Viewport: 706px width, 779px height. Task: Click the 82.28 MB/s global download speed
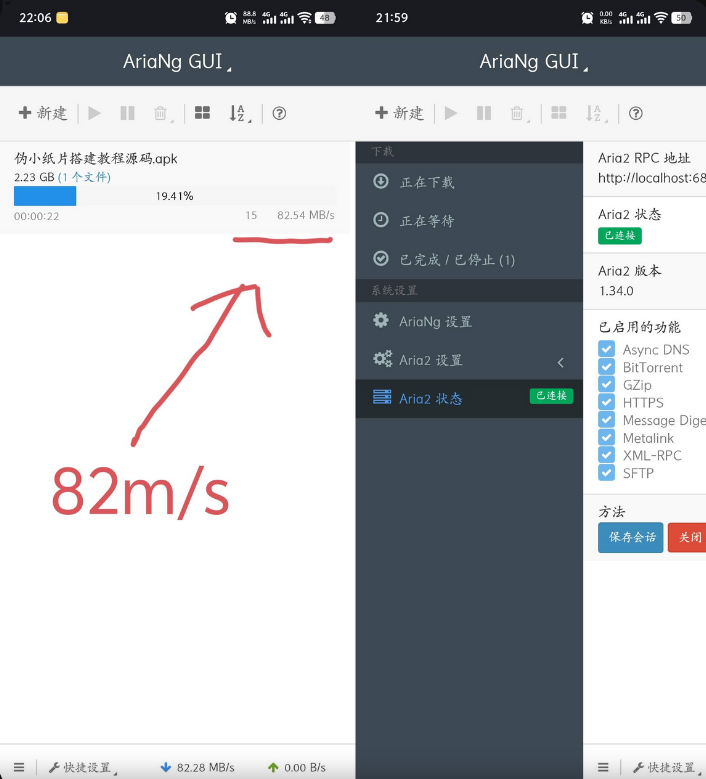point(198,768)
